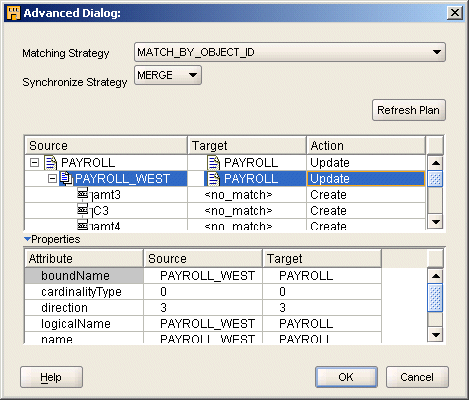This screenshot has height=400, width=469.
Task: Click the properties table scrollbar thumb
Action: [x=435, y=297]
